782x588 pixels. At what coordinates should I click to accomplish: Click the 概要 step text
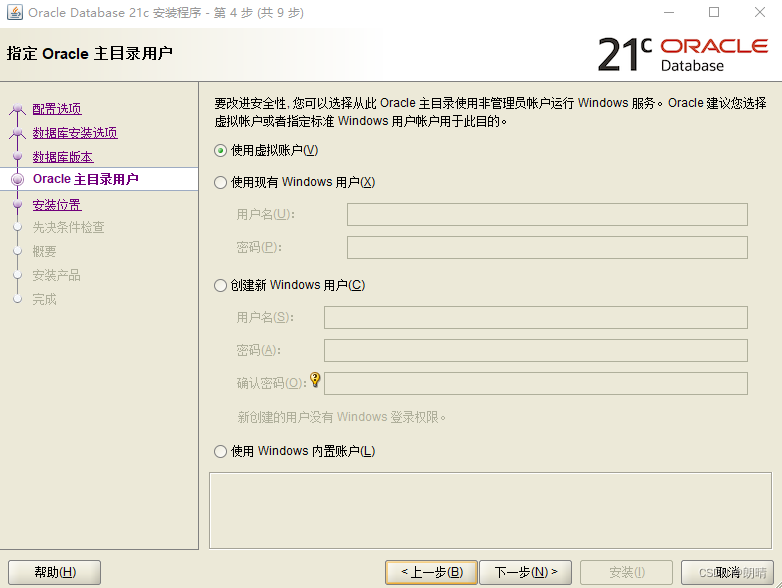(x=44, y=251)
